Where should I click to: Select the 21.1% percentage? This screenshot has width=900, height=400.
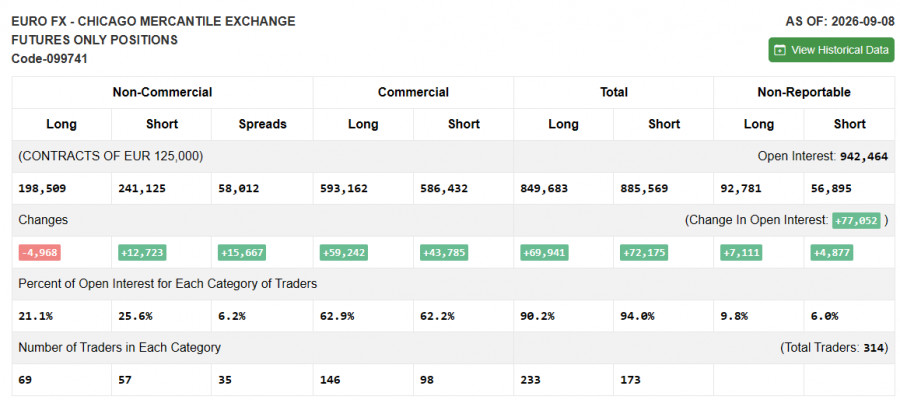tap(36, 316)
